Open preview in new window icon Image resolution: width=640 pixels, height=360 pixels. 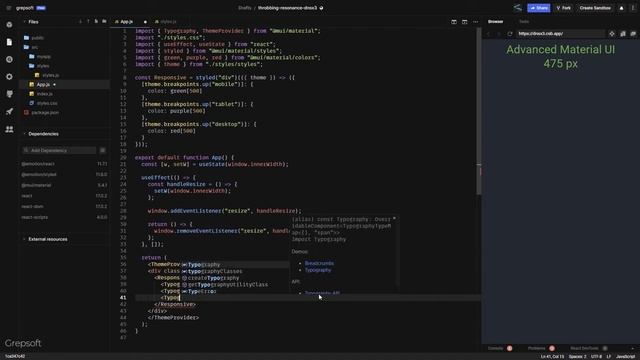pyautogui.click(x=633, y=34)
